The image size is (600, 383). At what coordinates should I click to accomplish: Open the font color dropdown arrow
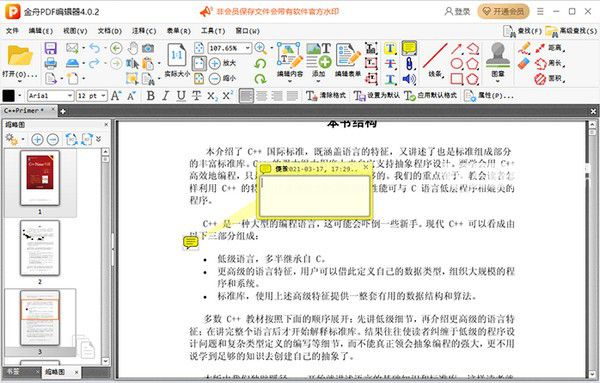pos(20,96)
